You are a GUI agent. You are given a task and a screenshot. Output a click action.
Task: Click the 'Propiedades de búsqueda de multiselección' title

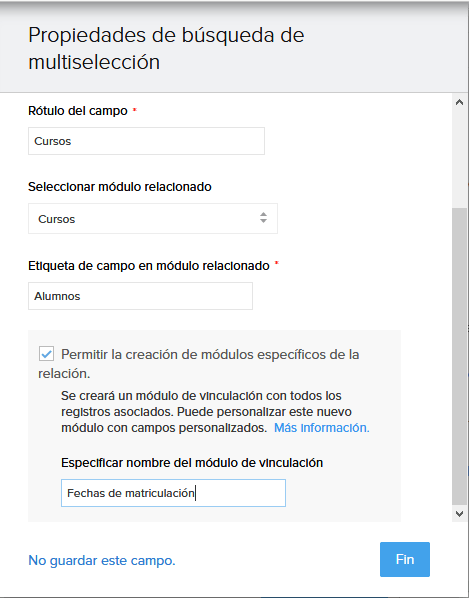(x=166, y=48)
